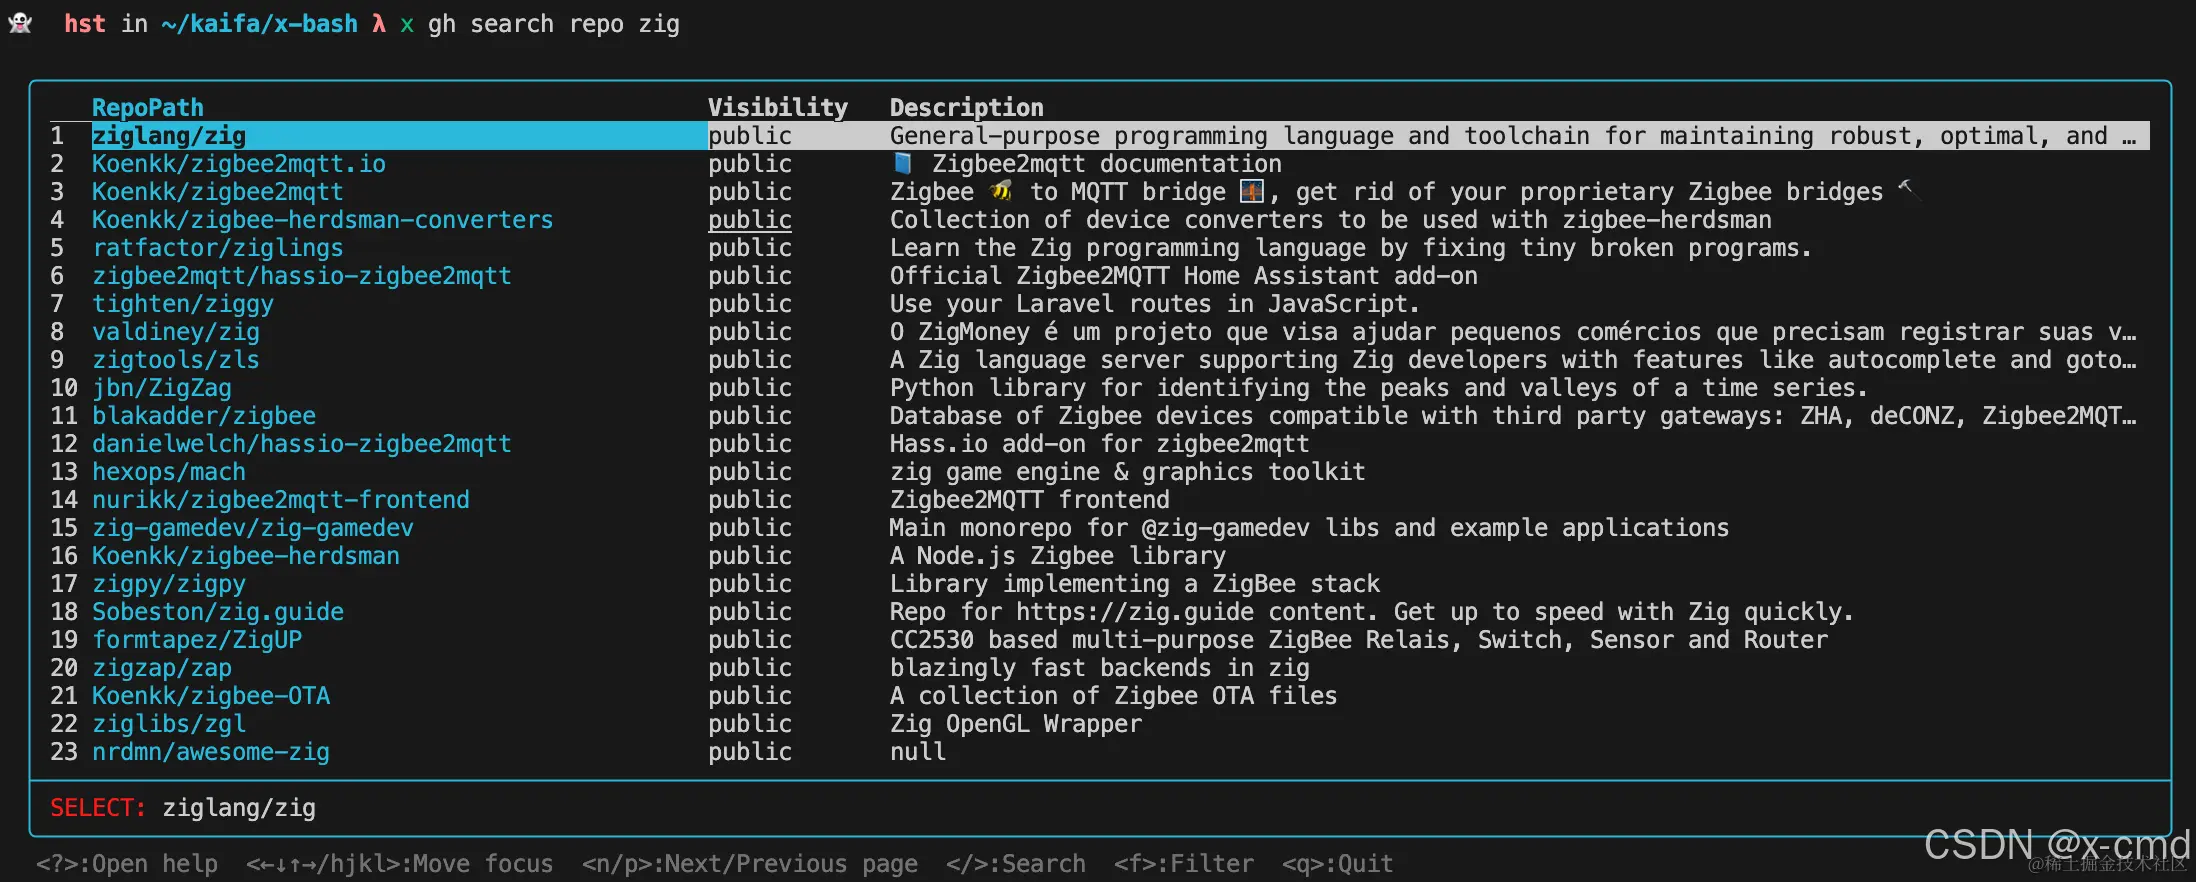Choose zigzap/zap repository
The image size is (2196, 882).
162,668
